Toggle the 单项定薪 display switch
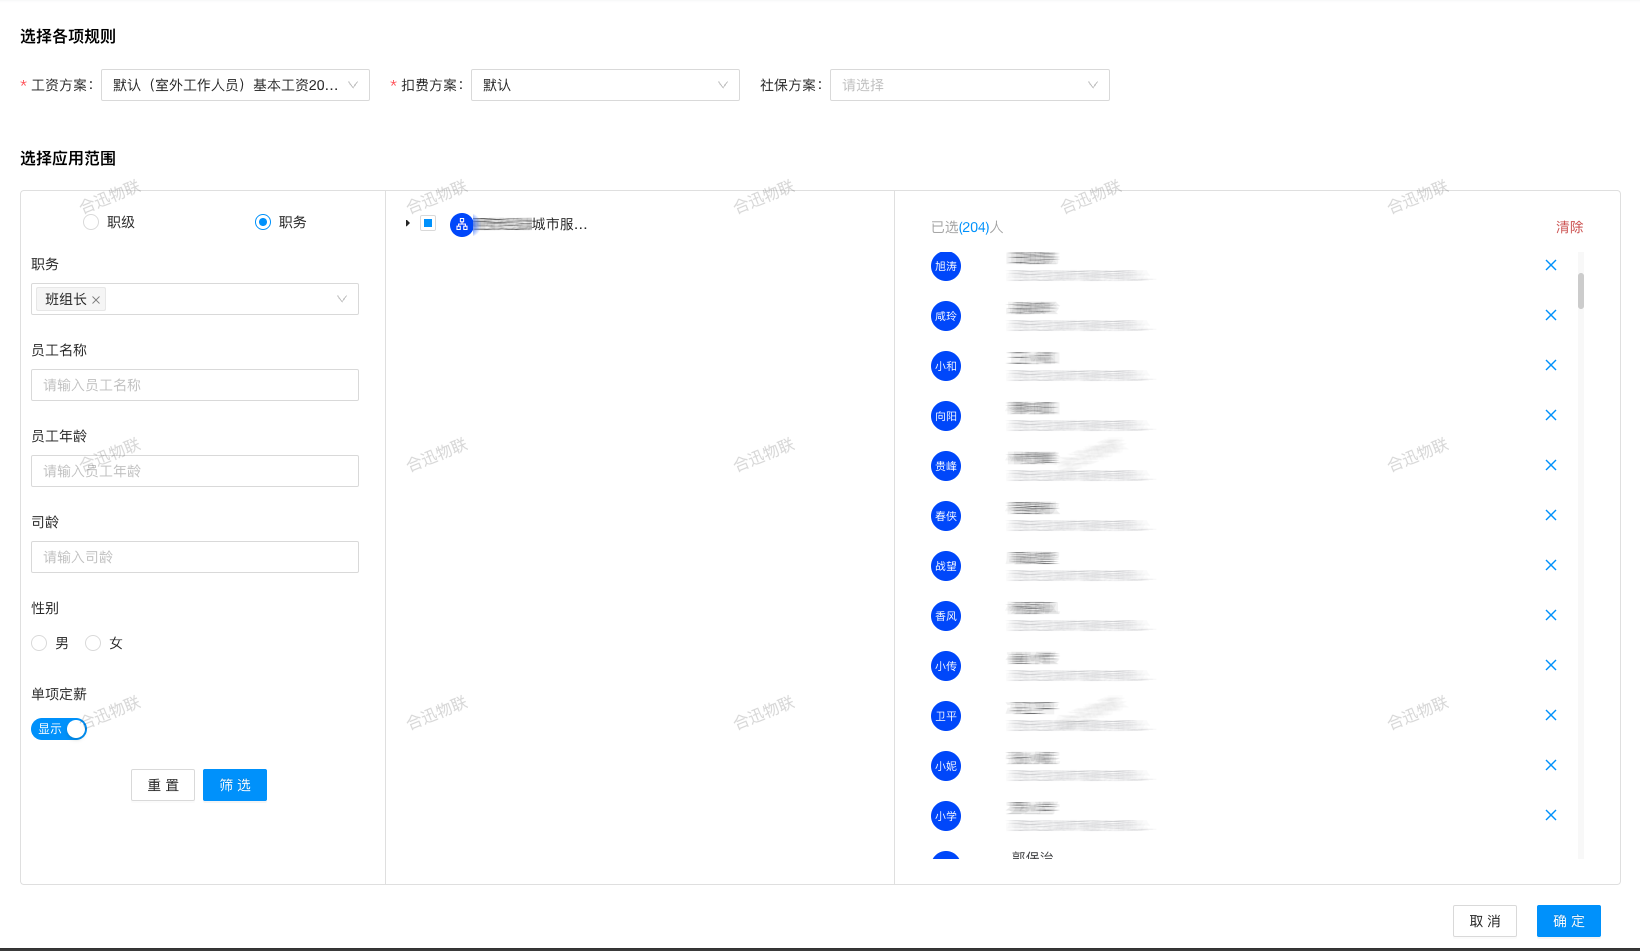 point(59,729)
